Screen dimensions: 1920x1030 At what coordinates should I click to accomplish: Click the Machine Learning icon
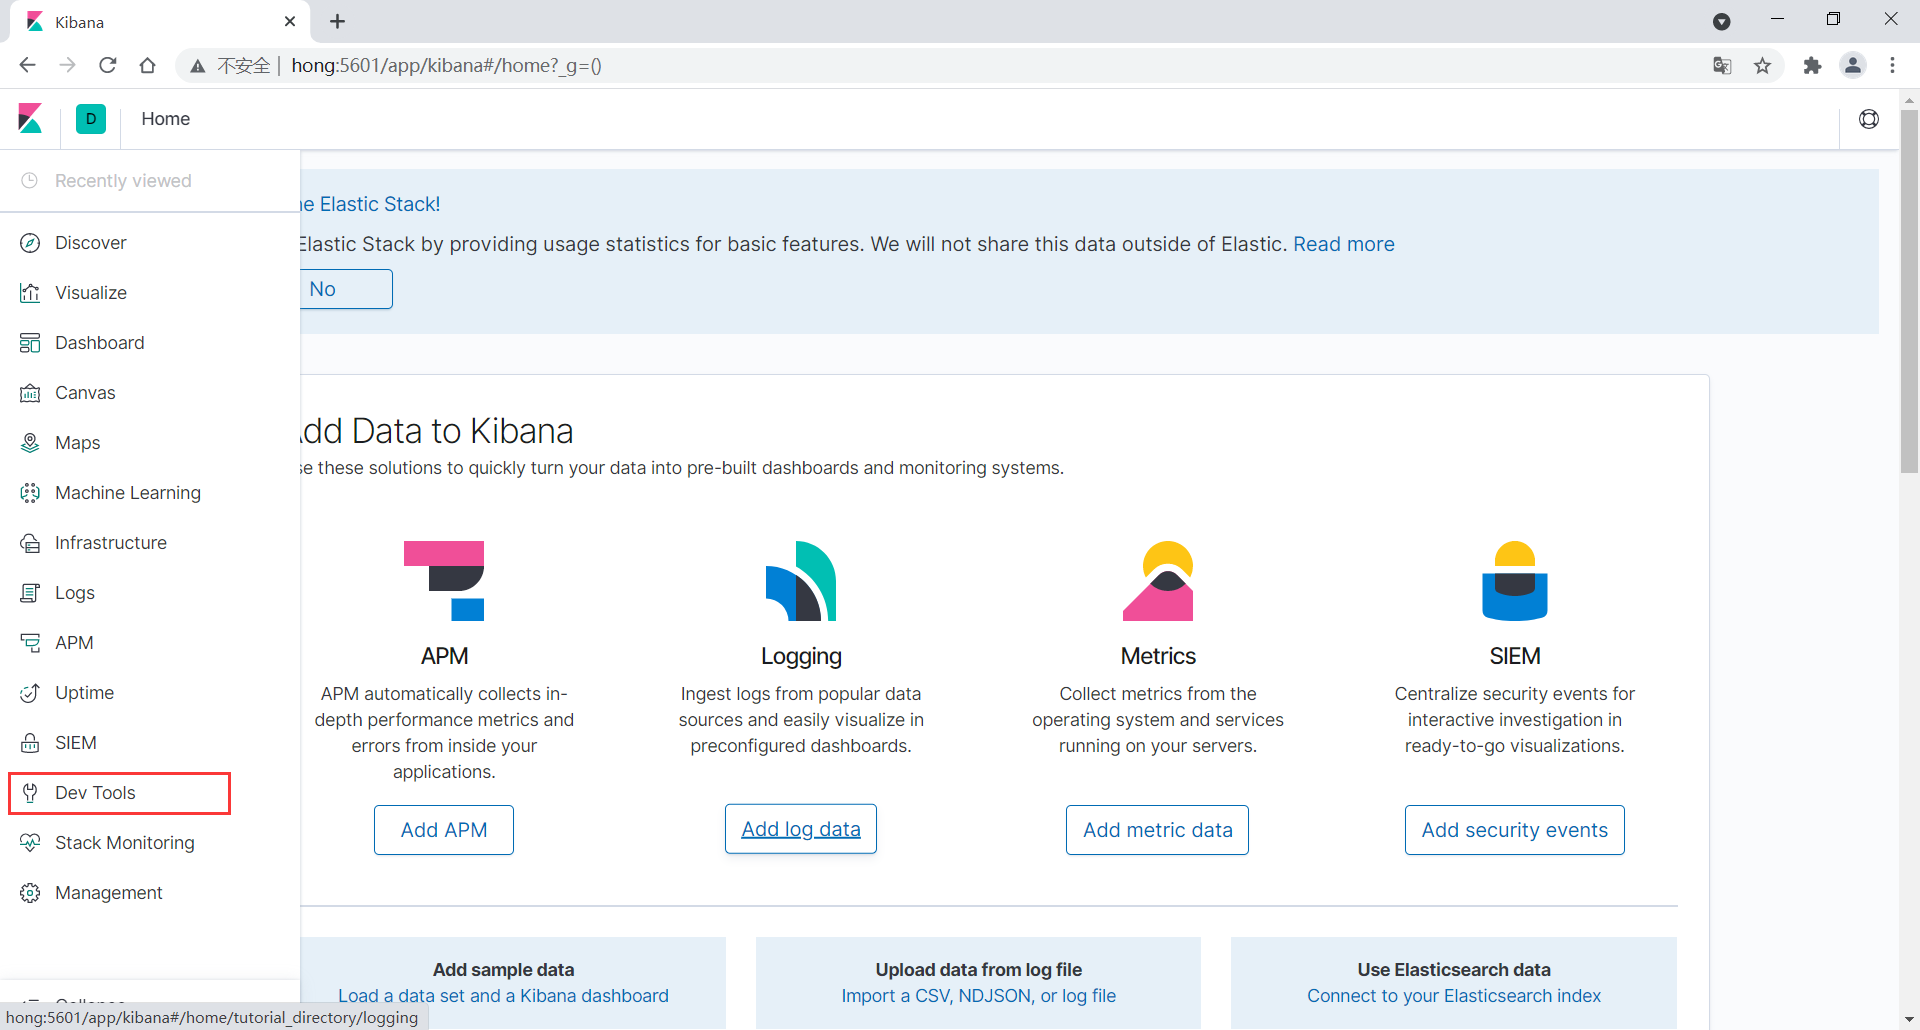(x=30, y=493)
